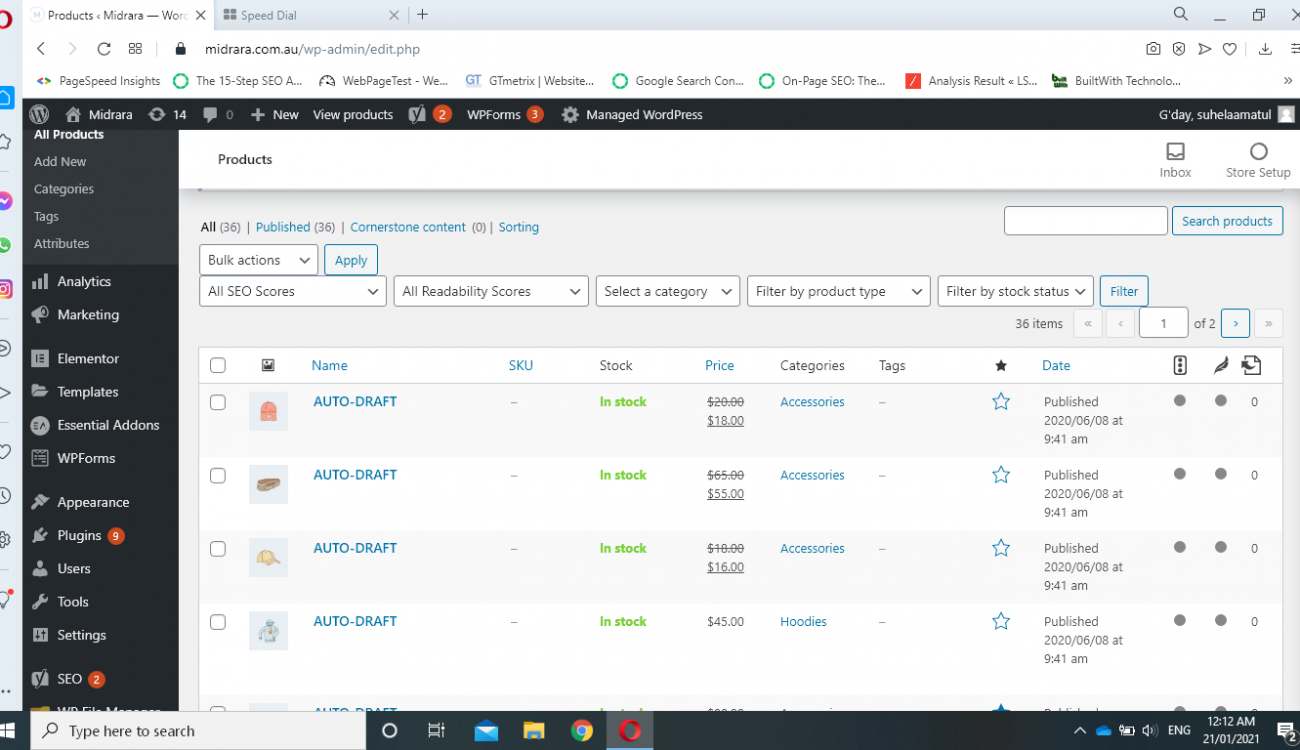The height and width of the screenshot is (750, 1300).
Task: Star the Hoodies product priced $45.00
Action: (1001, 621)
